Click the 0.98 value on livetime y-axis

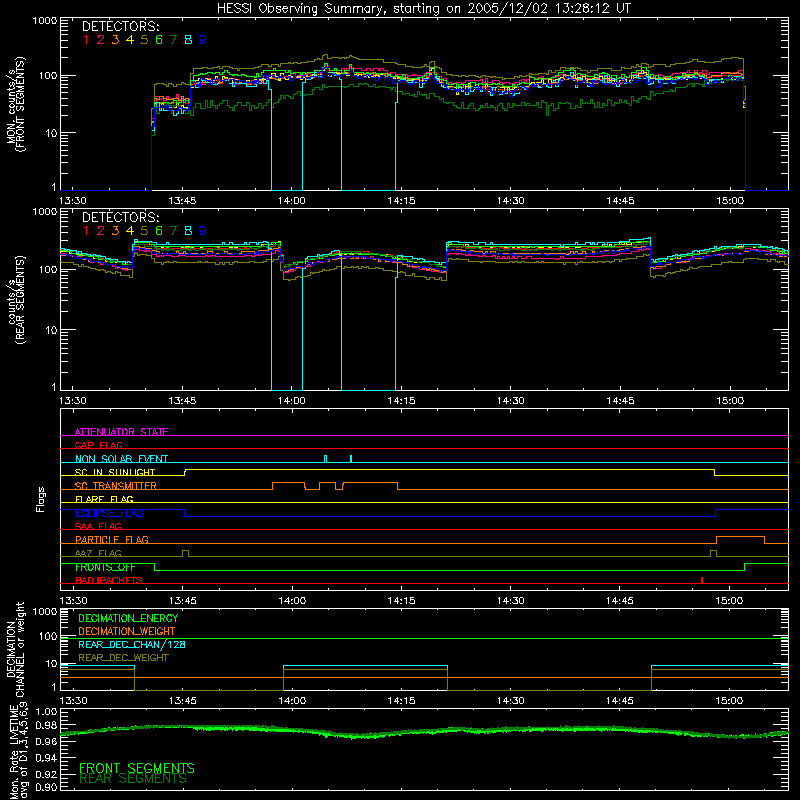[46, 726]
